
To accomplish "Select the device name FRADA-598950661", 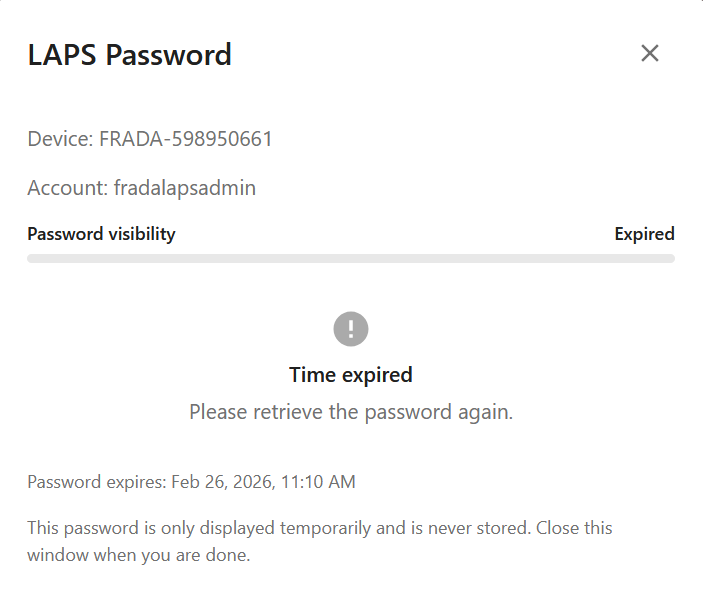I will tap(186, 139).
